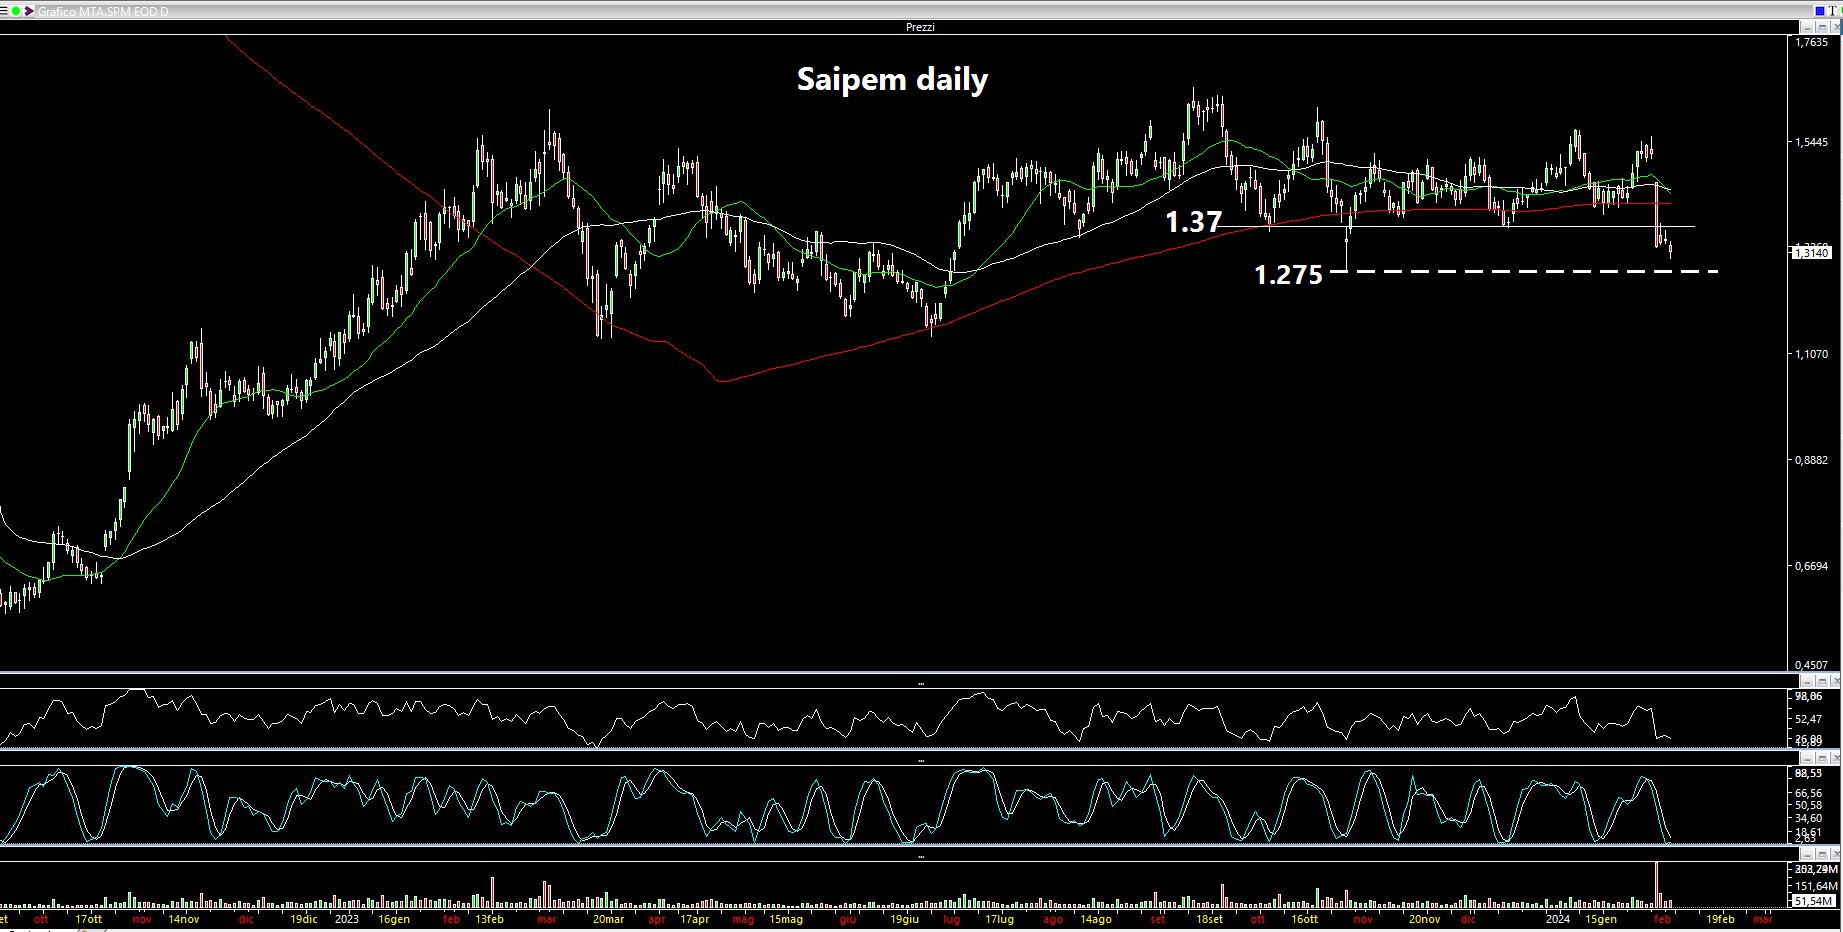Minimize the stochastic indicator panel
Image resolution: width=1843 pixels, height=932 pixels.
coord(1807,758)
